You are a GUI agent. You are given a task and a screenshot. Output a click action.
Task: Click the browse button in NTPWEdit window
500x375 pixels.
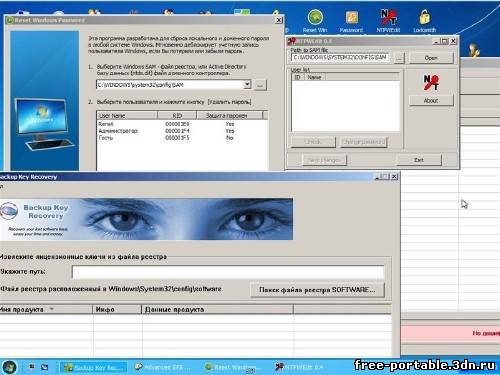click(x=399, y=58)
